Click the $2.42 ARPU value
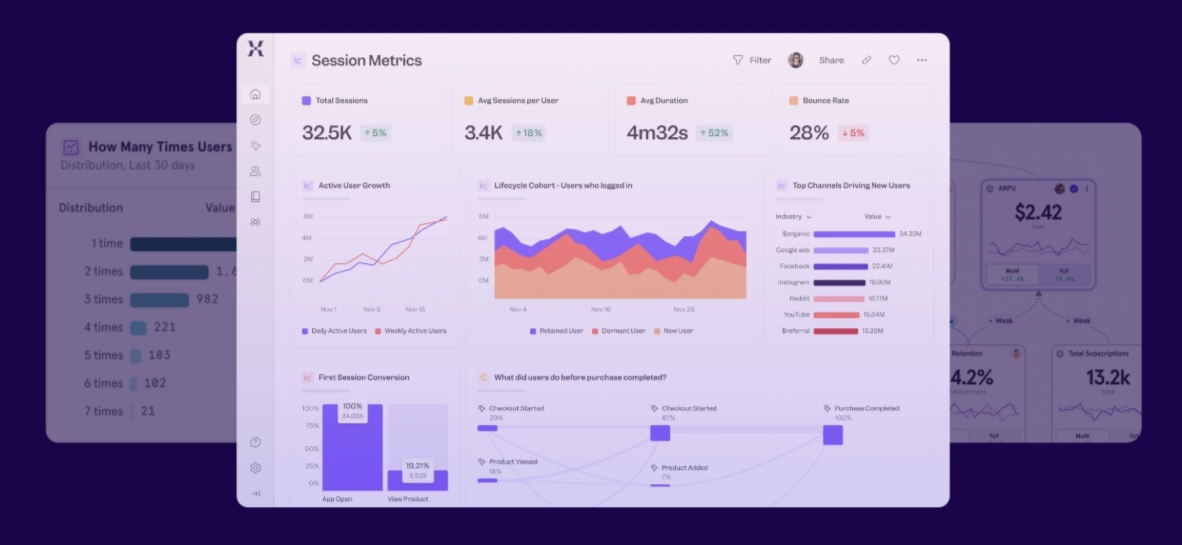The image size is (1182, 545). (1038, 213)
